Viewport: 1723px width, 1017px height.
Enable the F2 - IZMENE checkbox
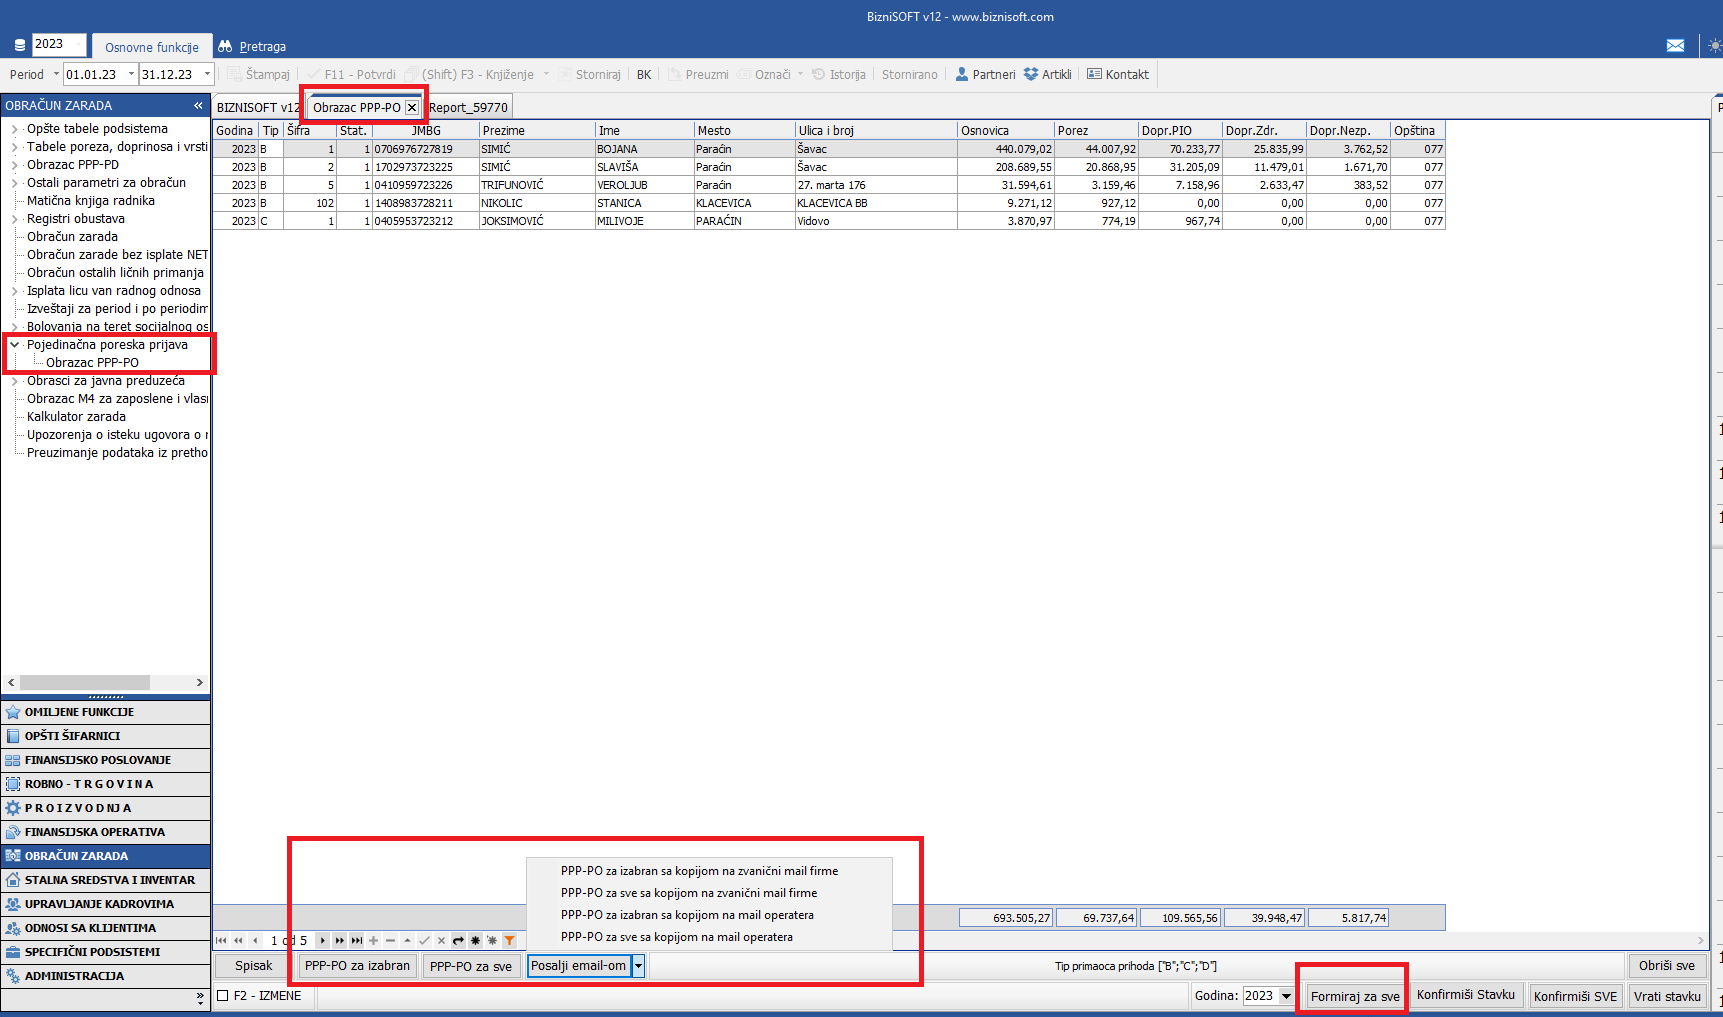point(223,995)
